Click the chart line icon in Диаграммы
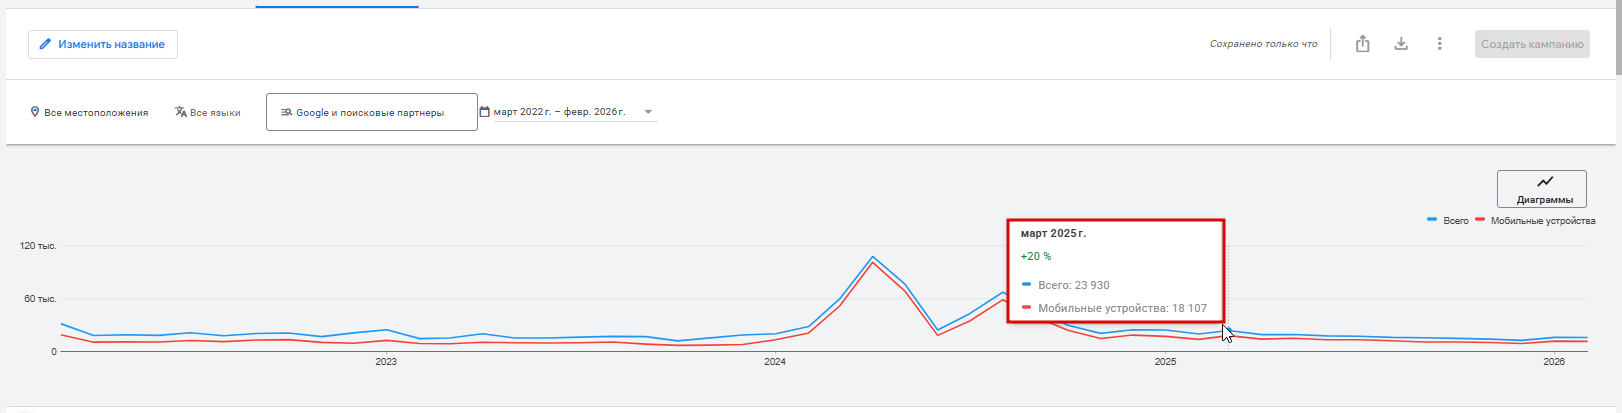This screenshot has height=413, width=1622. (x=1545, y=182)
